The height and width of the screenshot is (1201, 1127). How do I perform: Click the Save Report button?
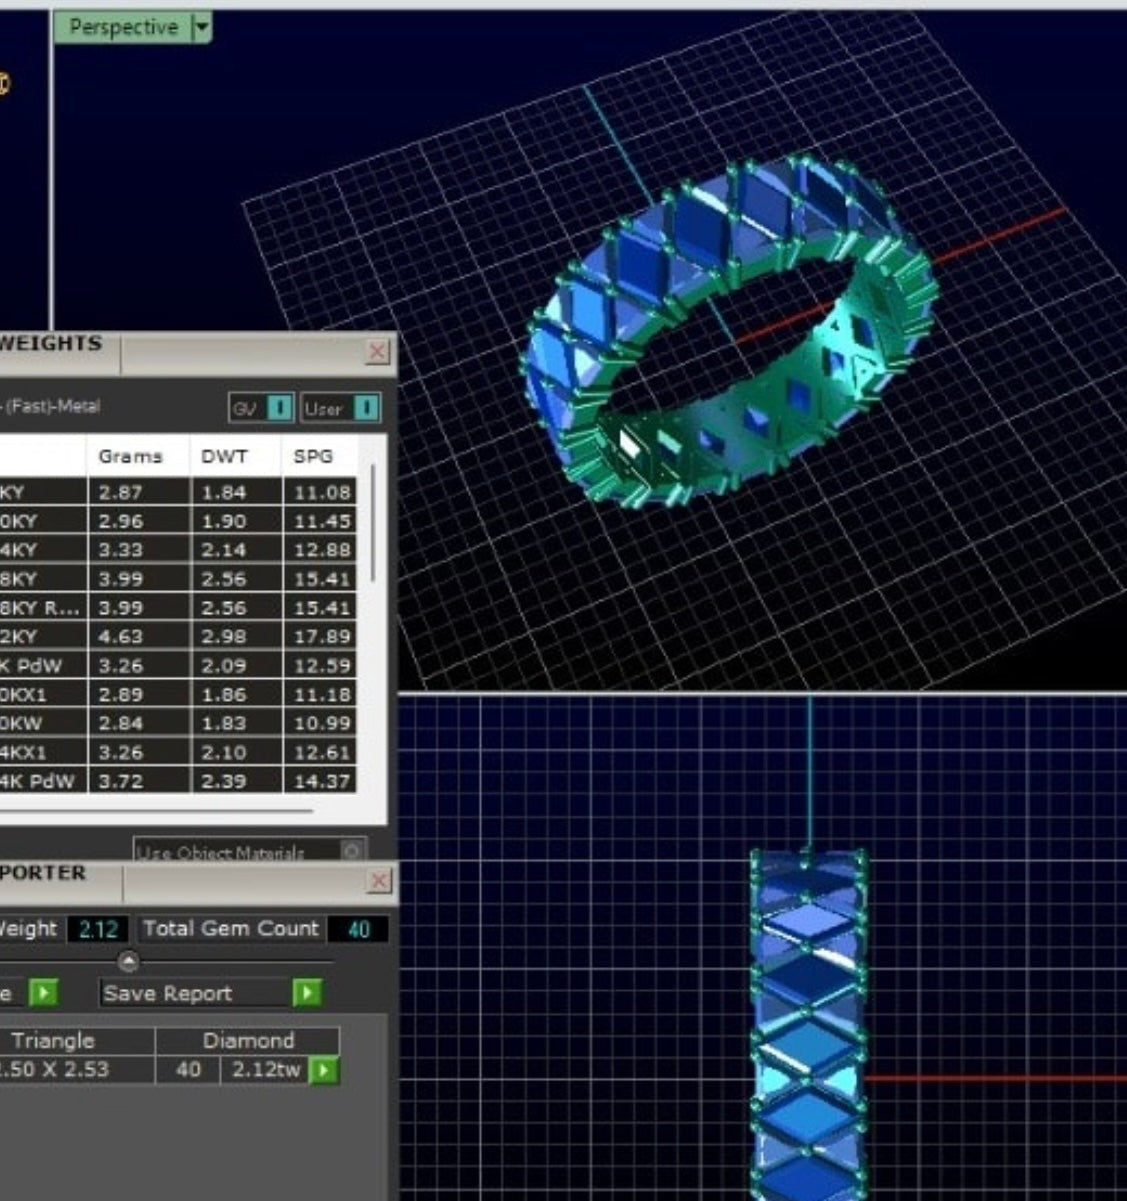coord(168,993)
